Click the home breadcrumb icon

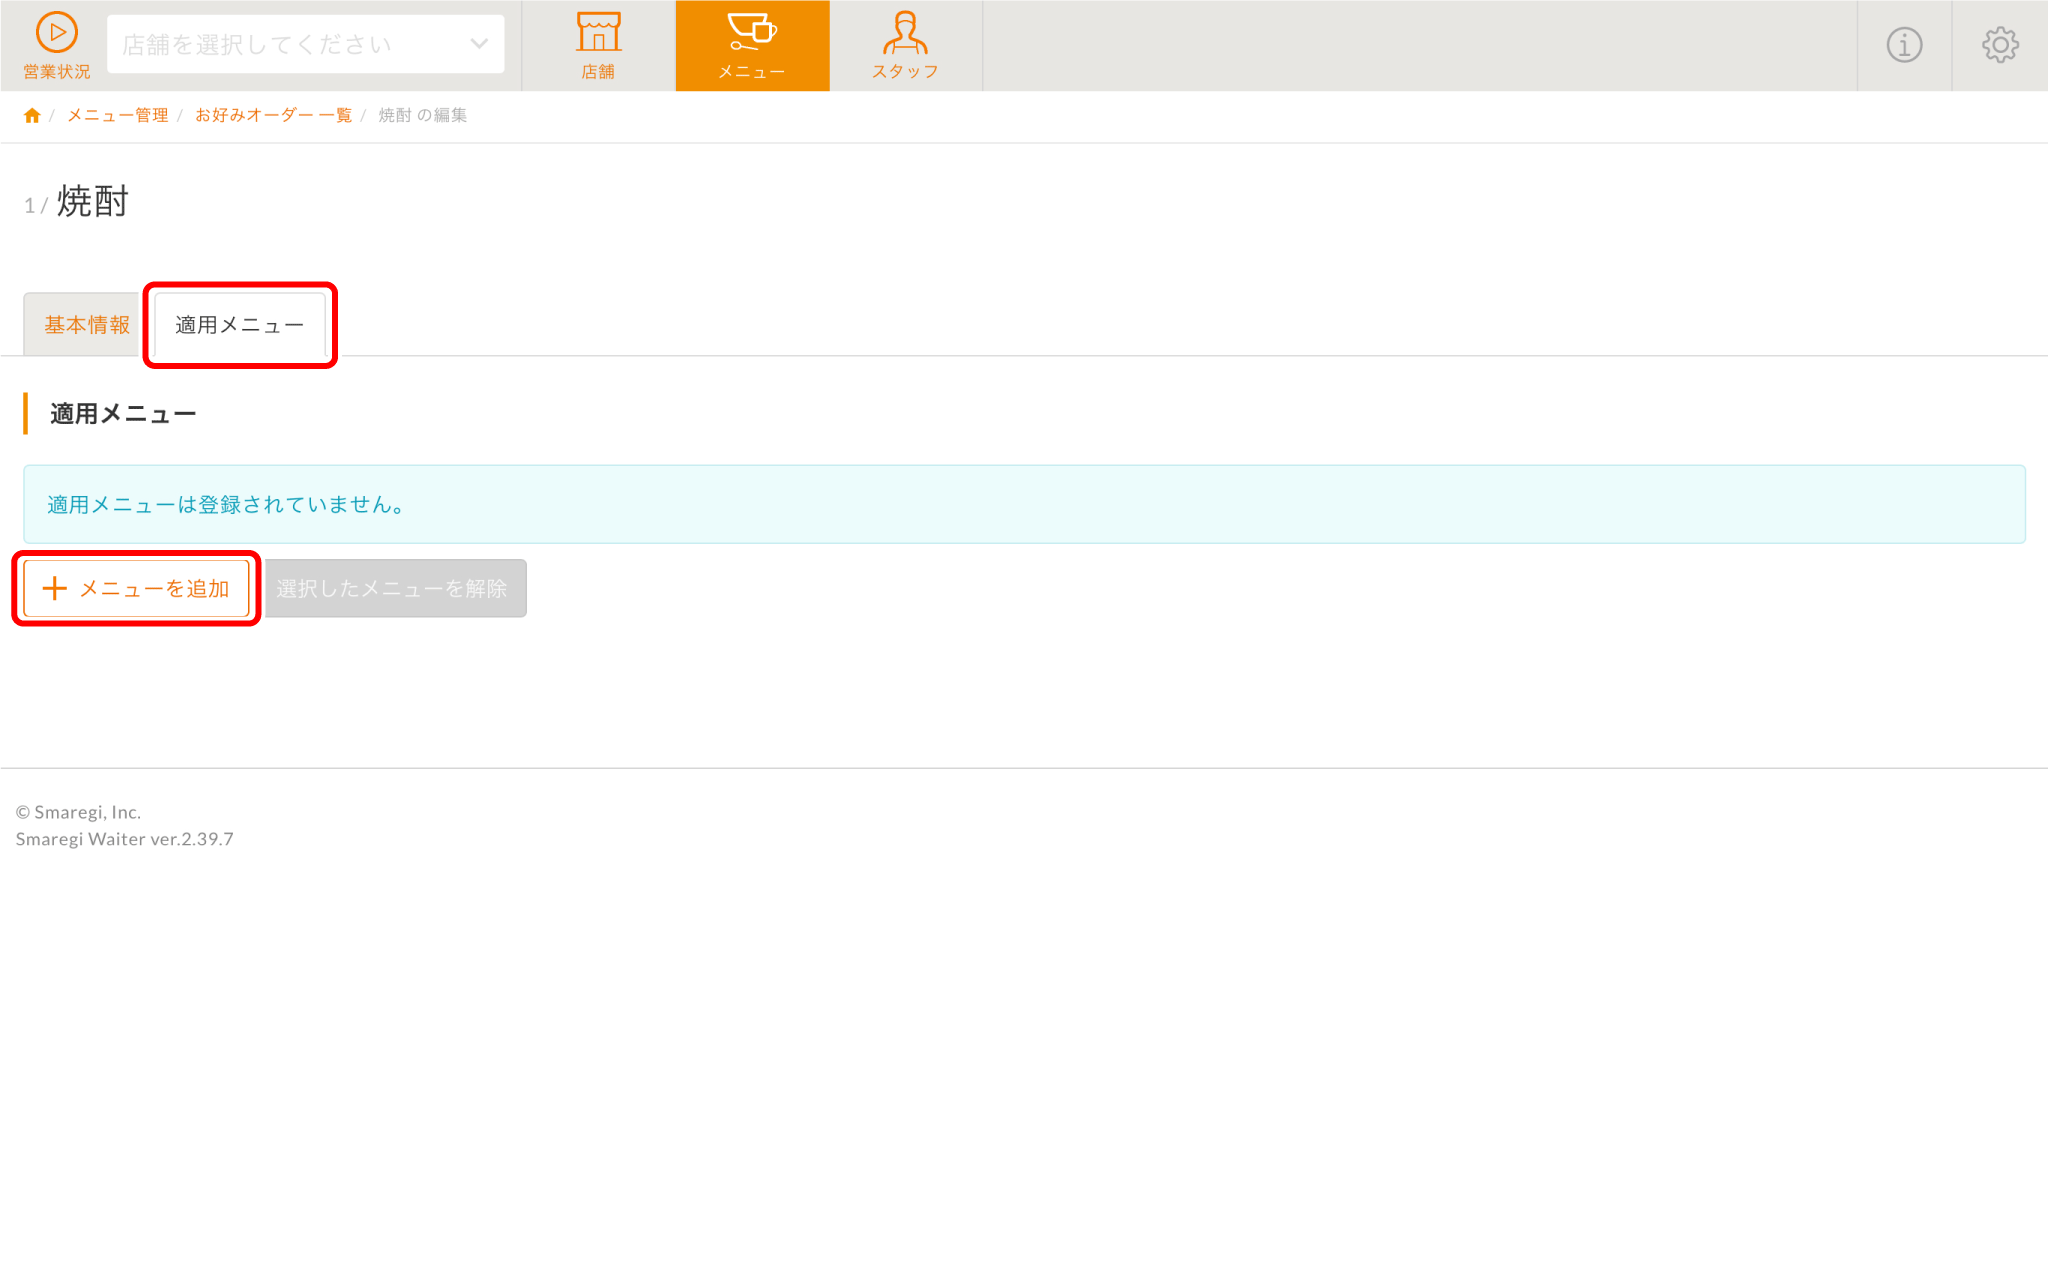[32, 116]
